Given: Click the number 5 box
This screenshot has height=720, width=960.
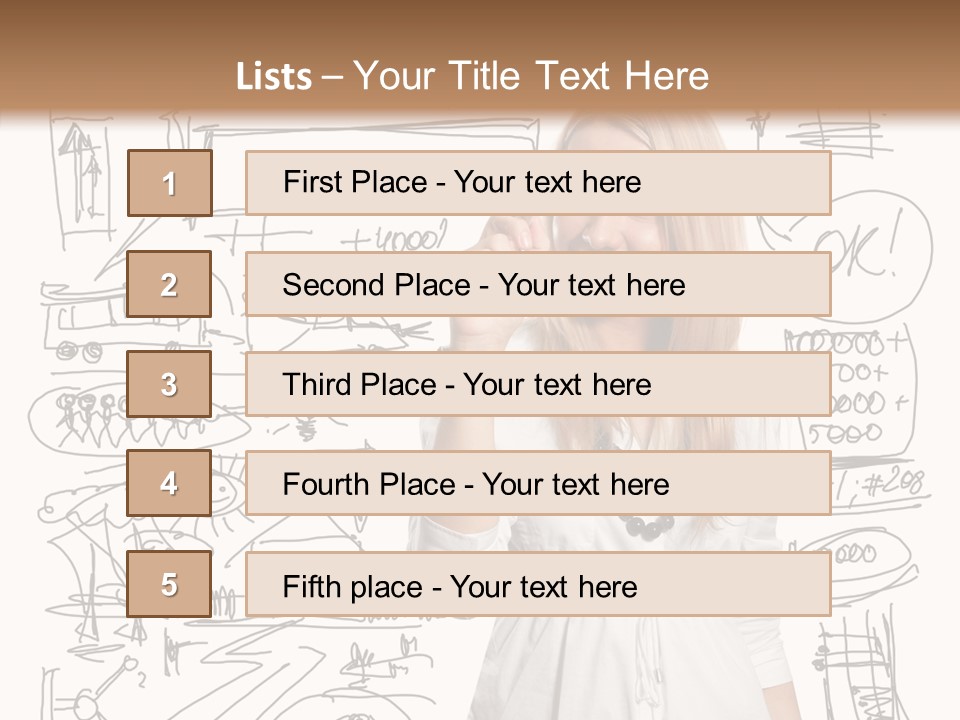Looking at the screenshot, I should pos(170,584).
